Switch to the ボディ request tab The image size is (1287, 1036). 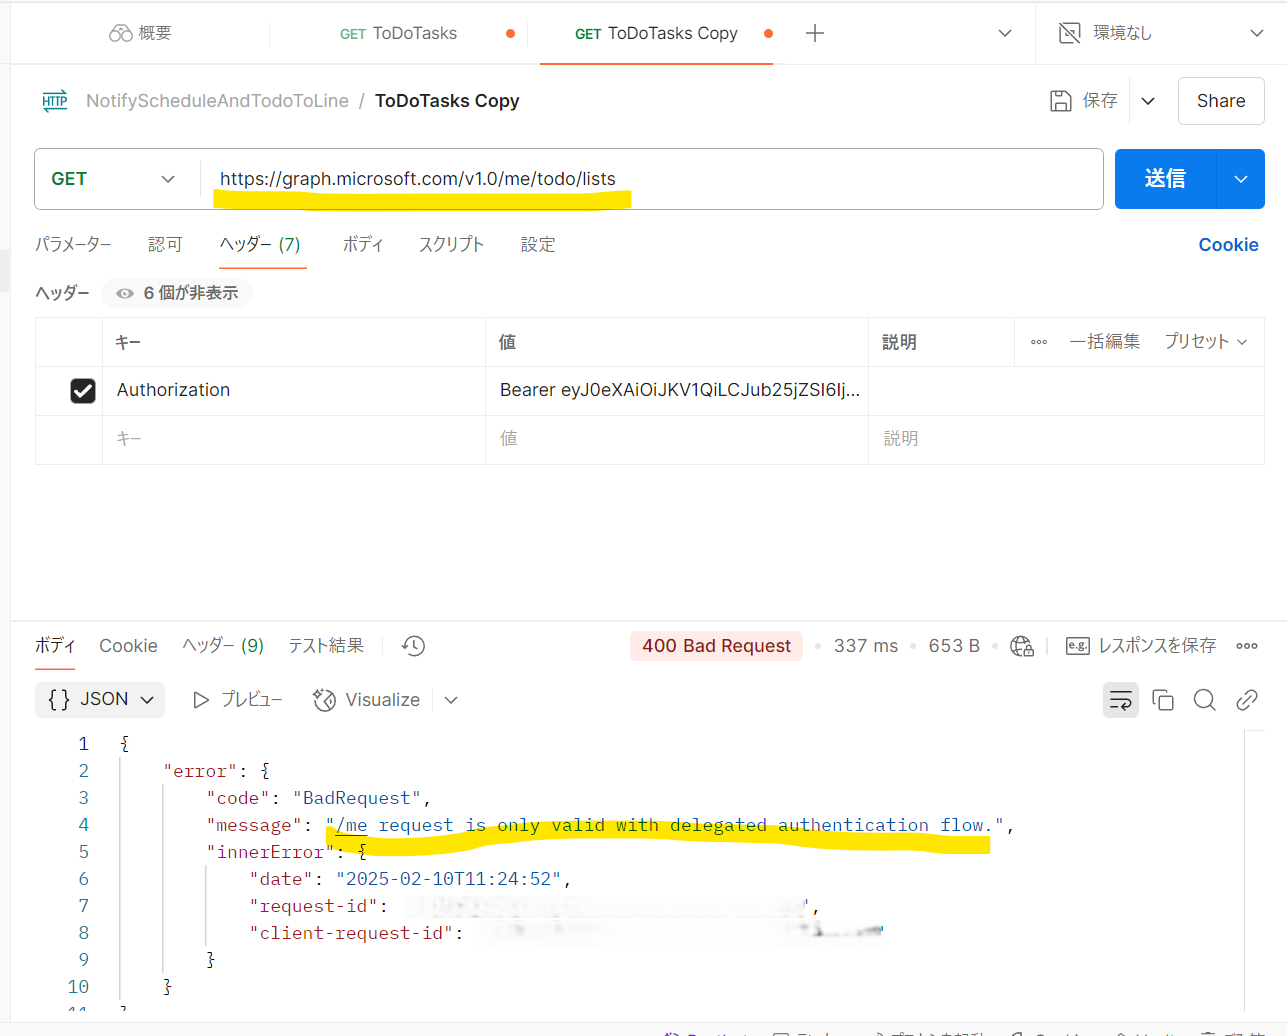363,244
